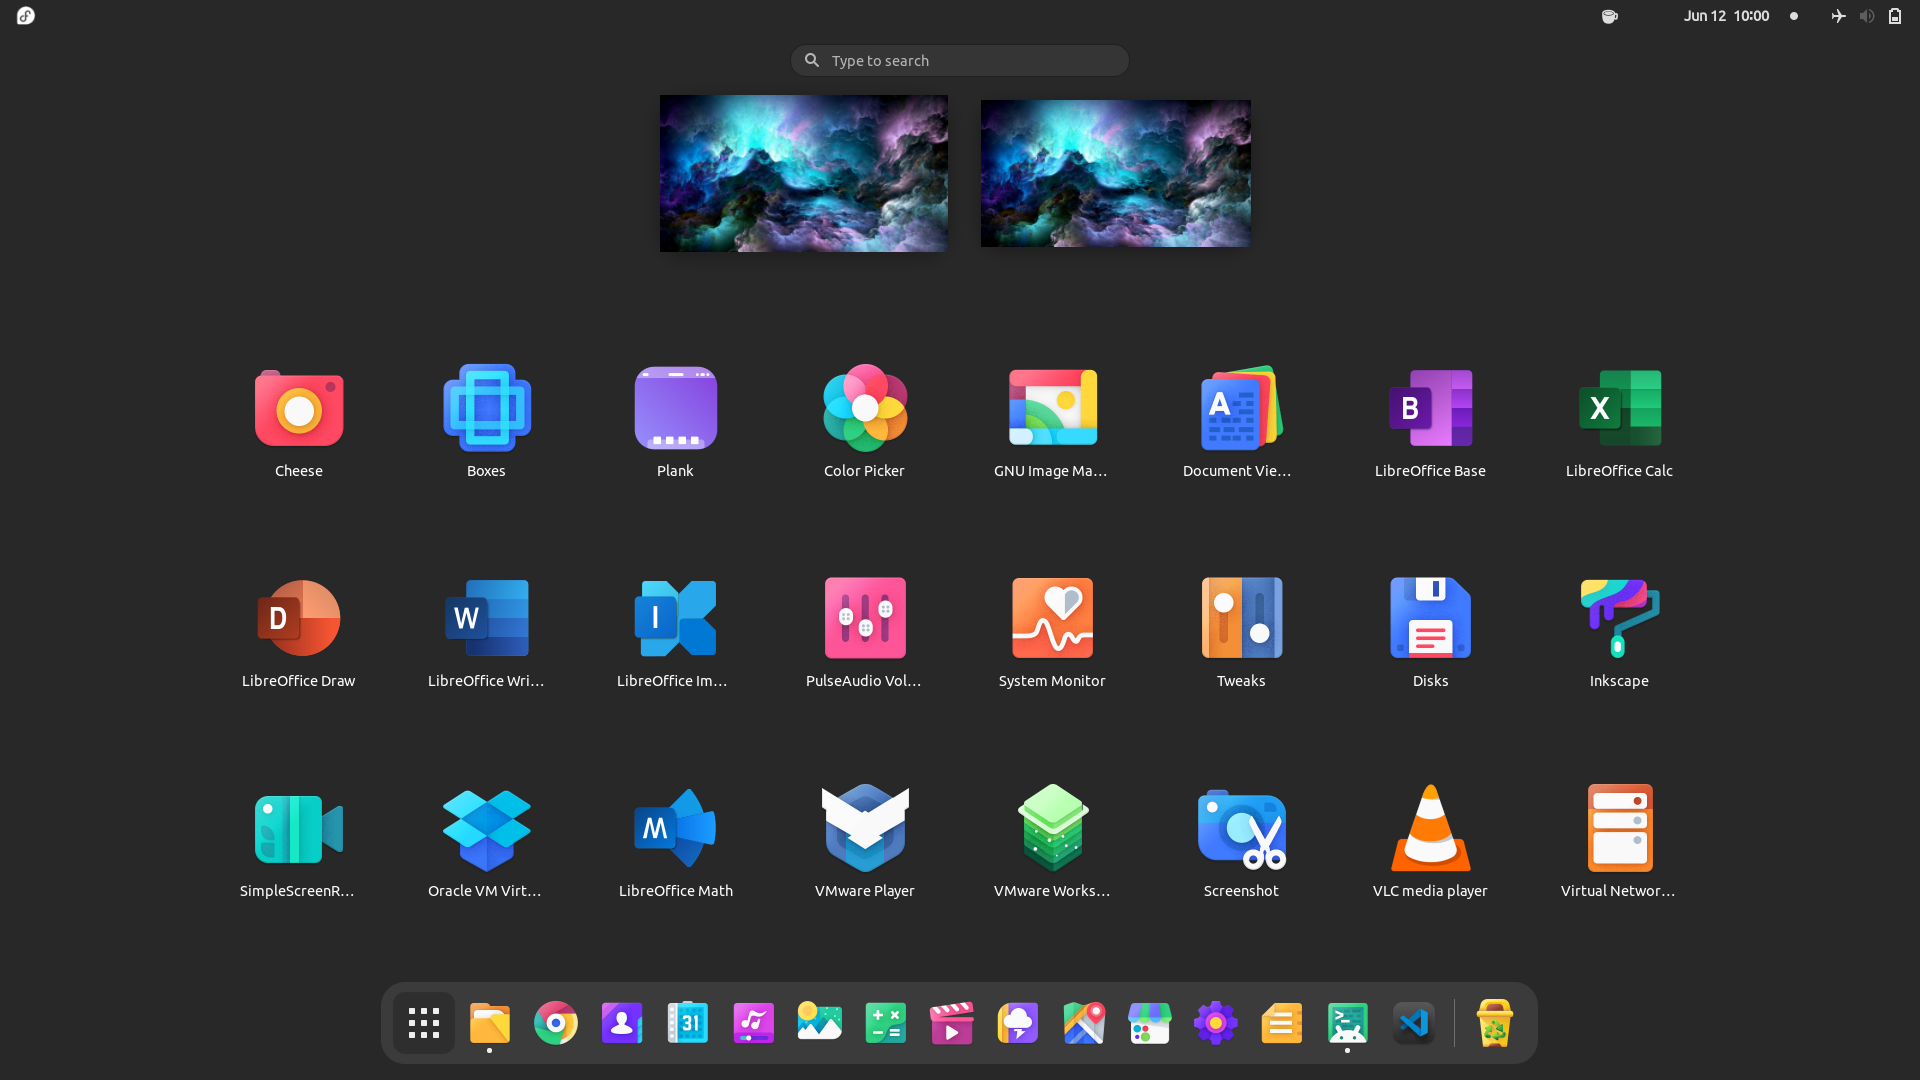Open Calendar from the dock

tap(688, 1023)
